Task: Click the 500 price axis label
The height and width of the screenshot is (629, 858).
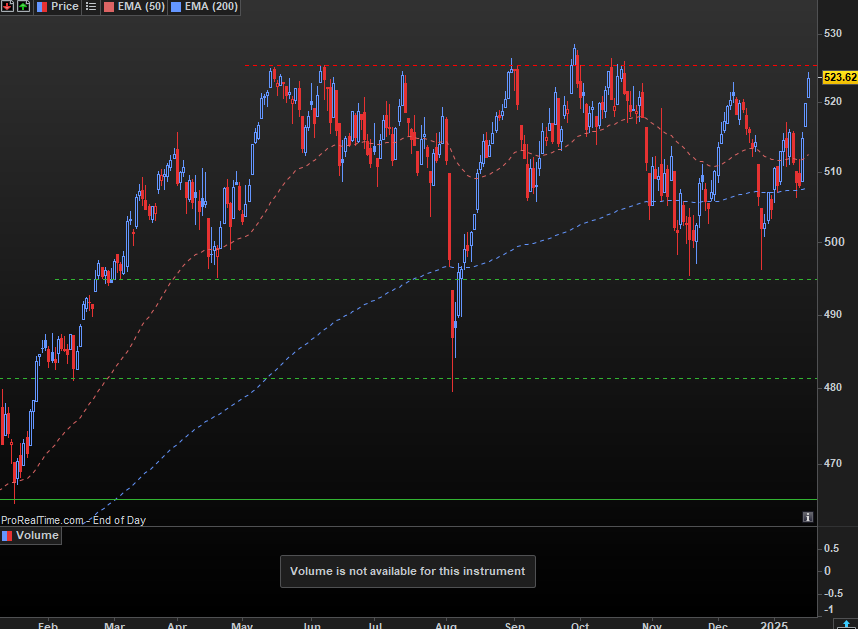Action: [834, 242]
